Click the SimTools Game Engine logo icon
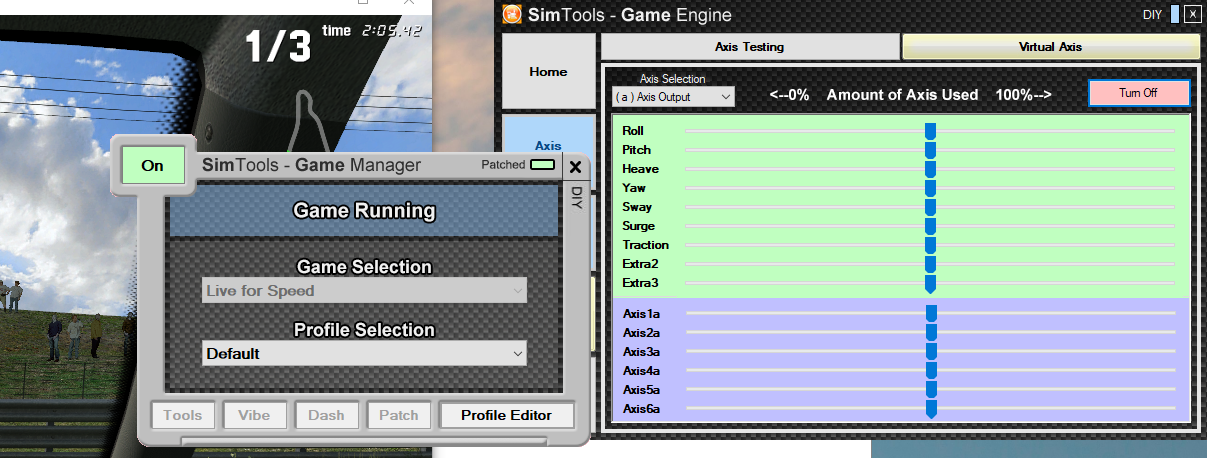The height and width of the screenshot is (458, 1207). pos(512,14)
